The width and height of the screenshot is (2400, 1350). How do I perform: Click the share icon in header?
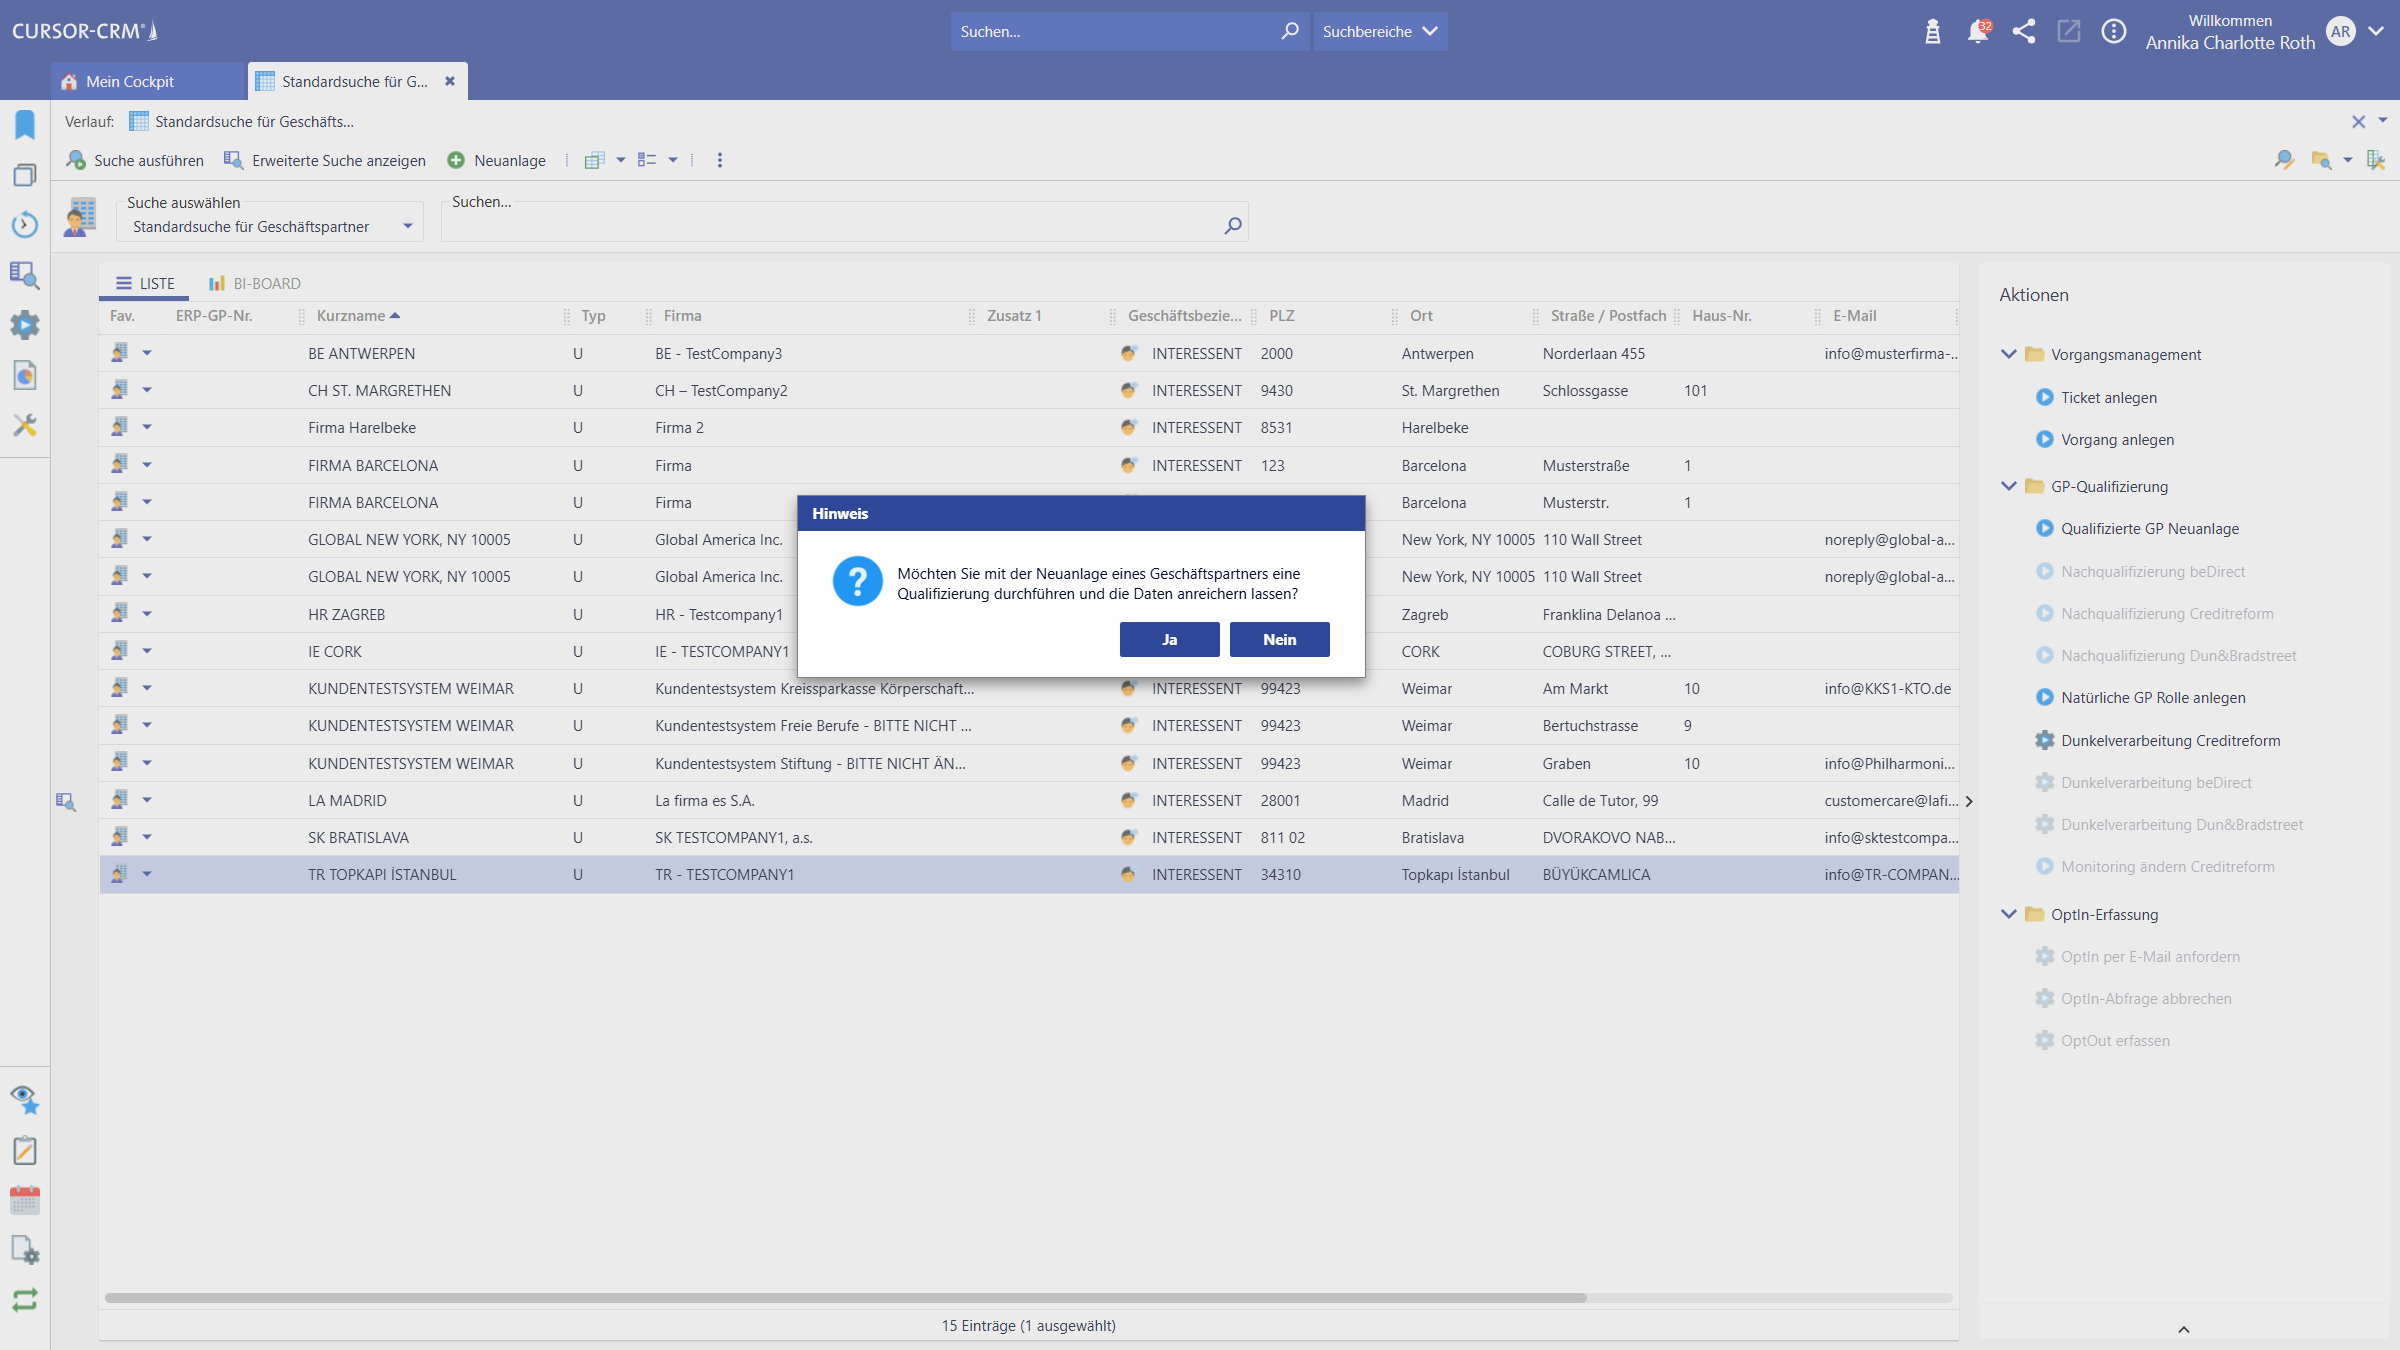2024,32
